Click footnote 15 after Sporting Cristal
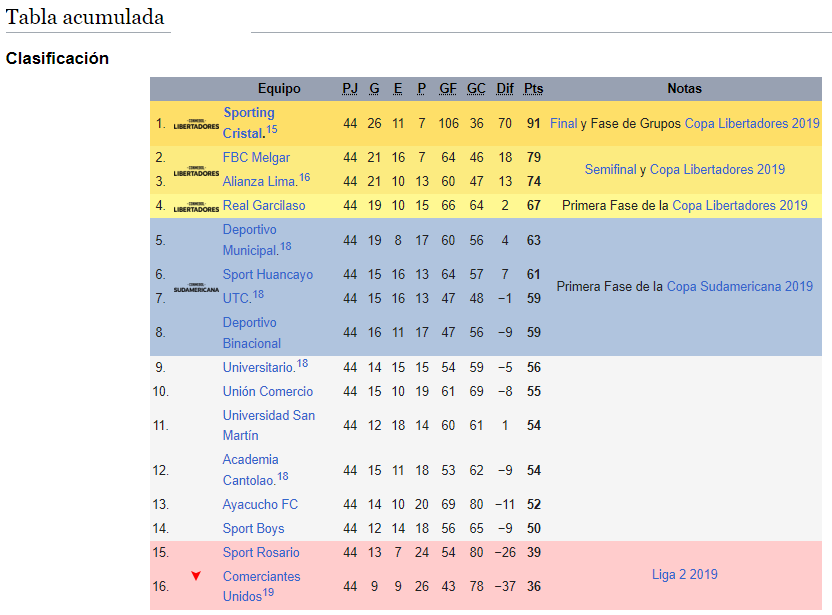Image resolution: width=832 pixels, height=615 pixels. tap(271, 130)
